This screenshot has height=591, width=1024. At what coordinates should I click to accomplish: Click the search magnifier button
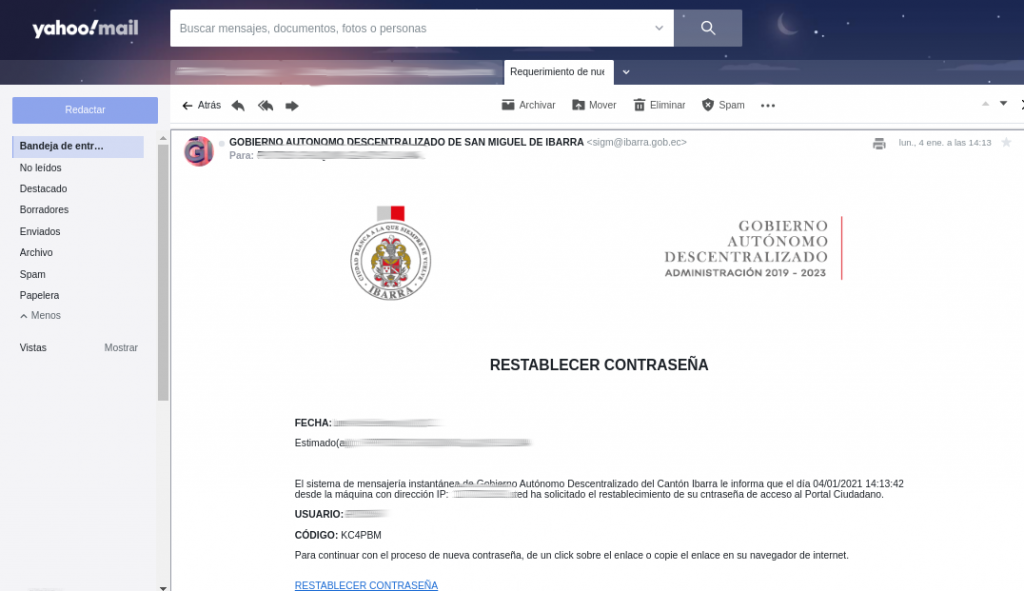[708, 28]
